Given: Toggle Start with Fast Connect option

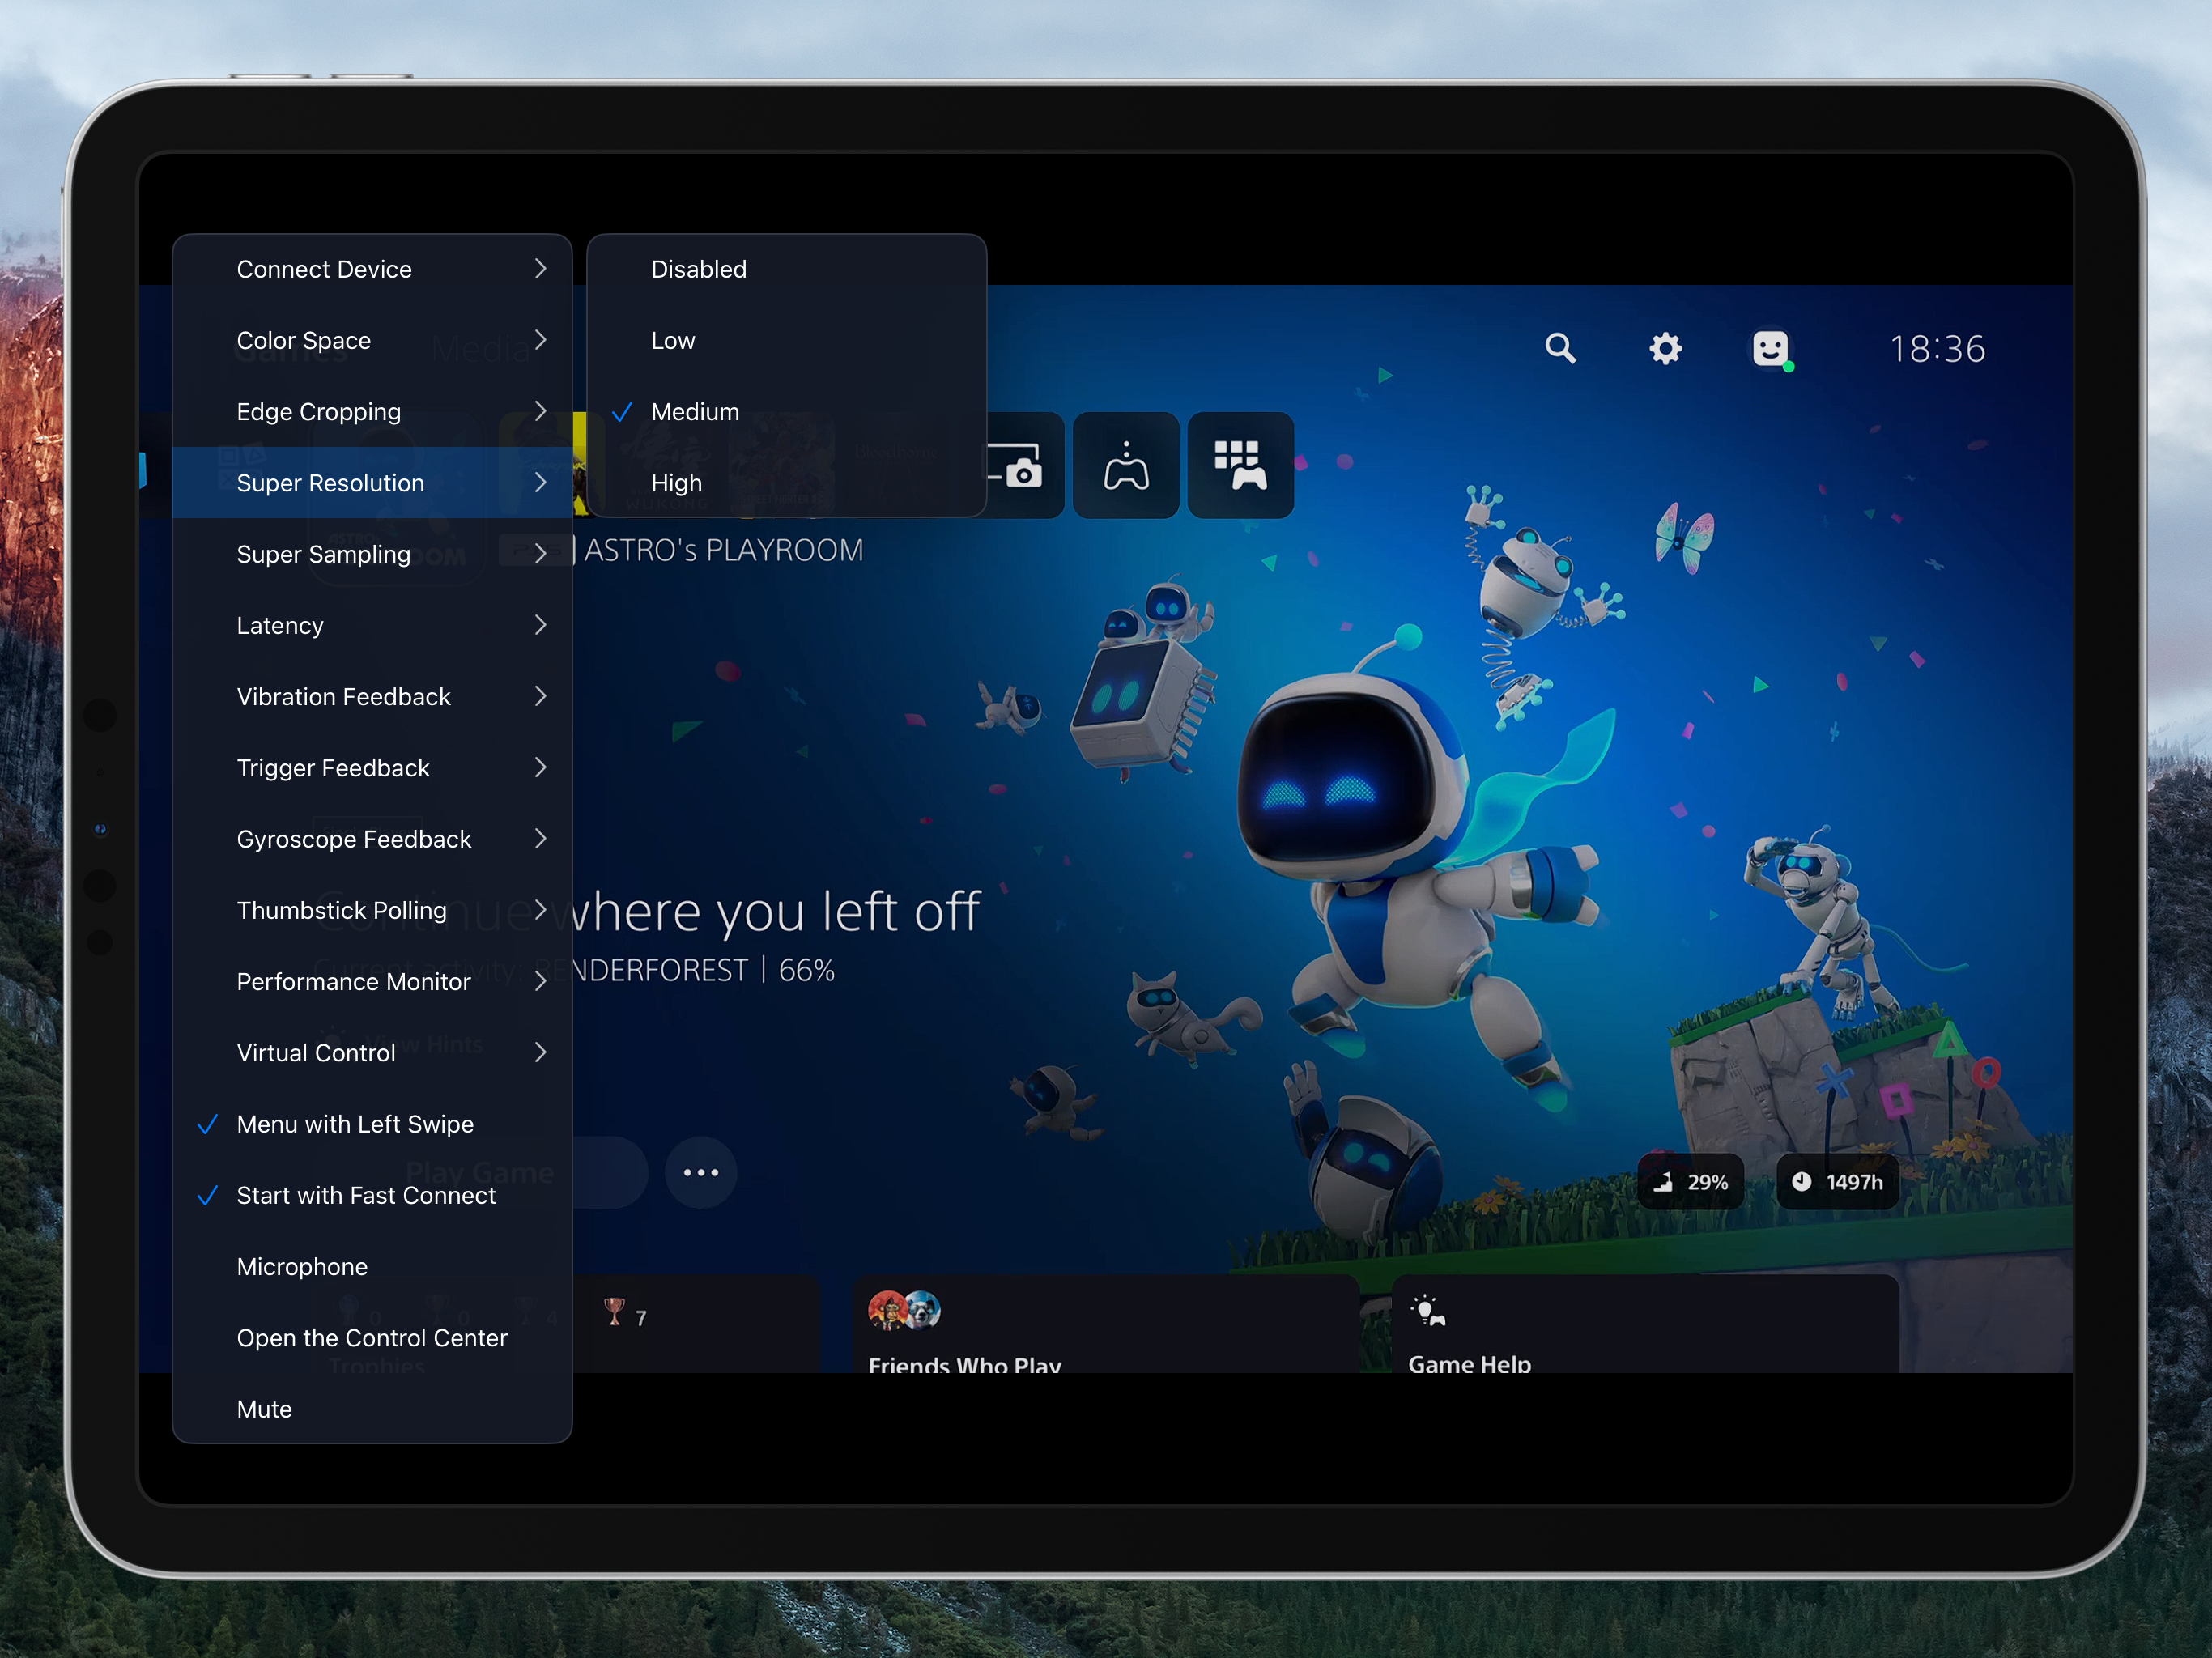Looking at the screenshot, I should pyautogui.click(x=372, y=1195).
